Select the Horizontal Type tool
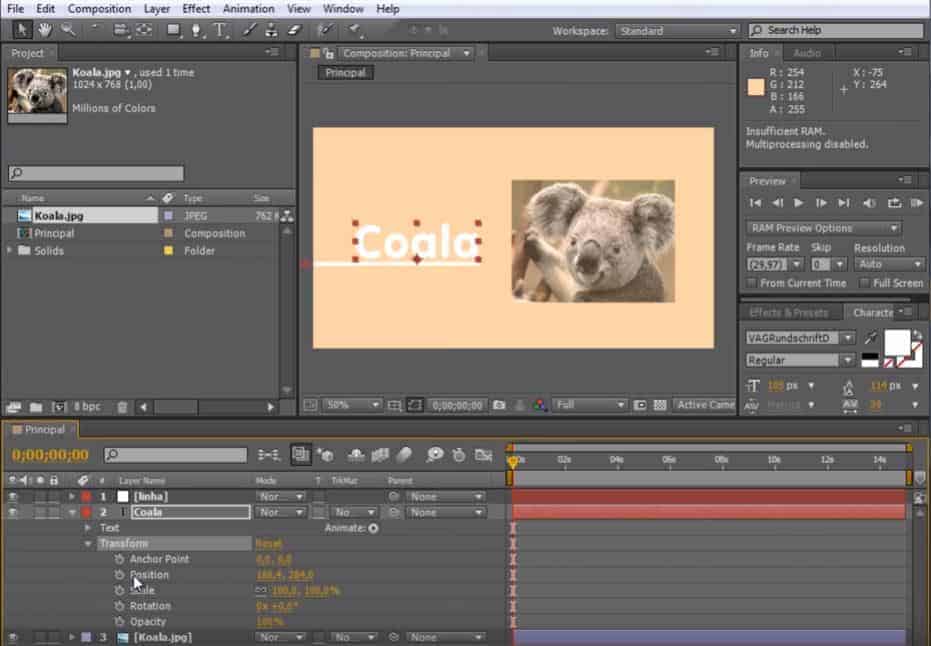This screenshot has width=931, height=646. [x=220, y=30]
